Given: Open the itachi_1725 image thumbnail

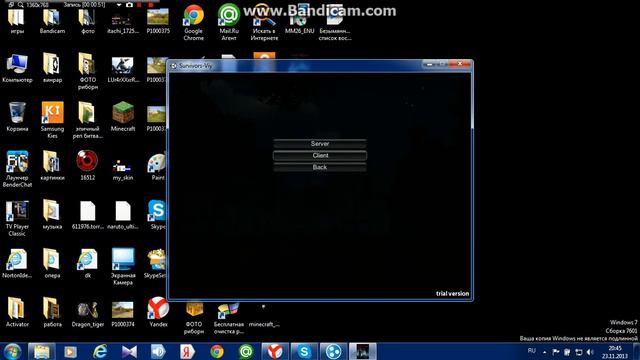Looking at the screenshot, I should tap(122, 23).
